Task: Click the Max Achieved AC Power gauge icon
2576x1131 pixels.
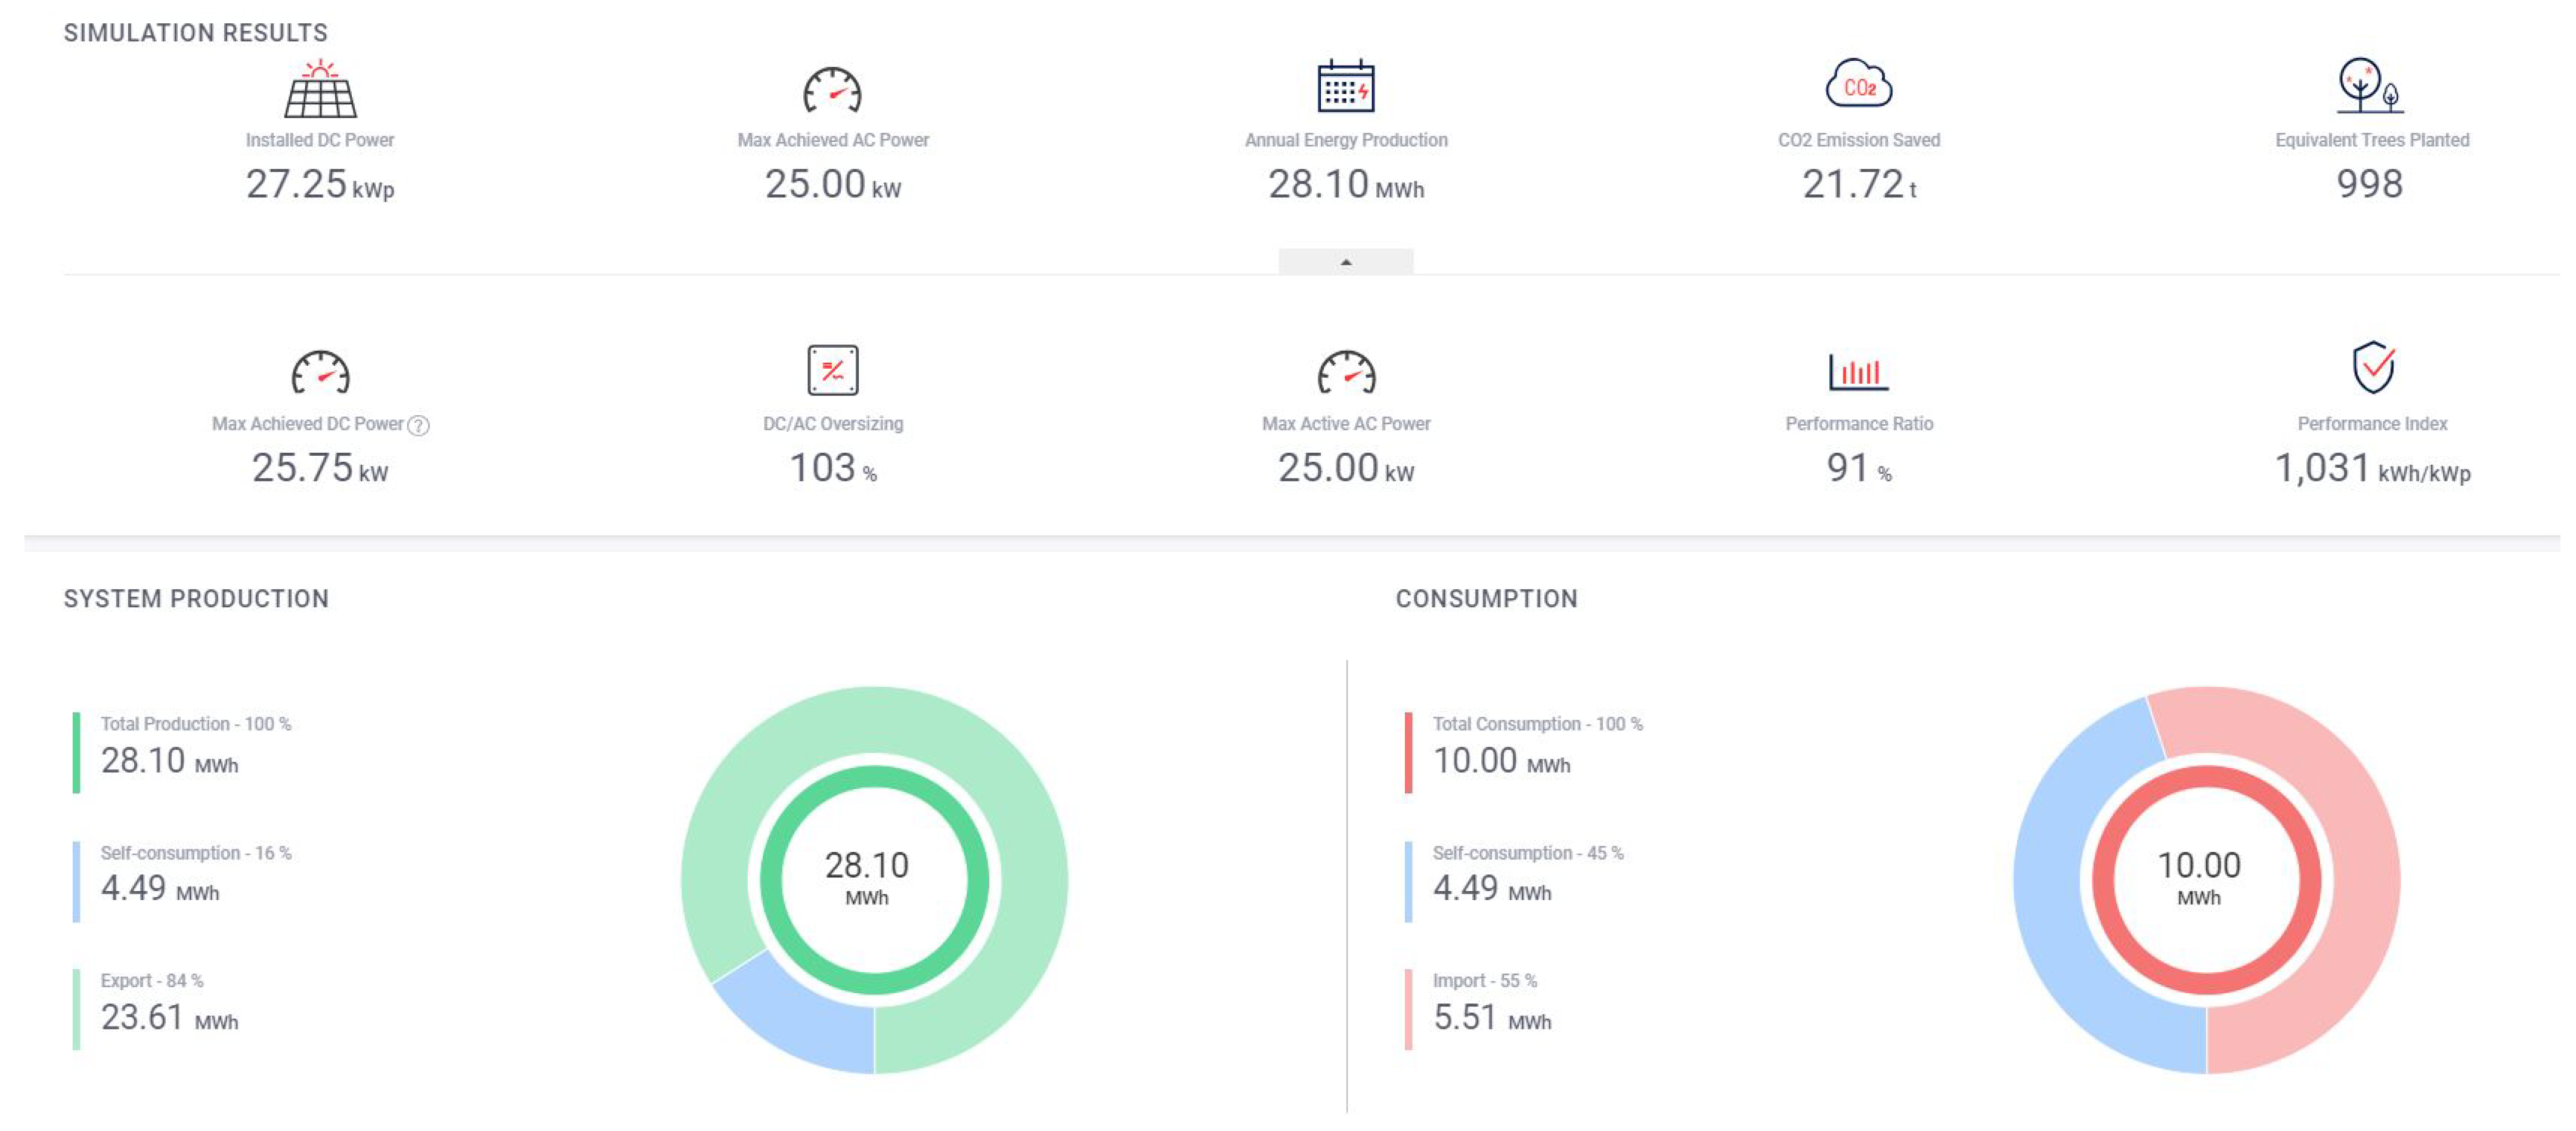Action: [x=832, y=91]
